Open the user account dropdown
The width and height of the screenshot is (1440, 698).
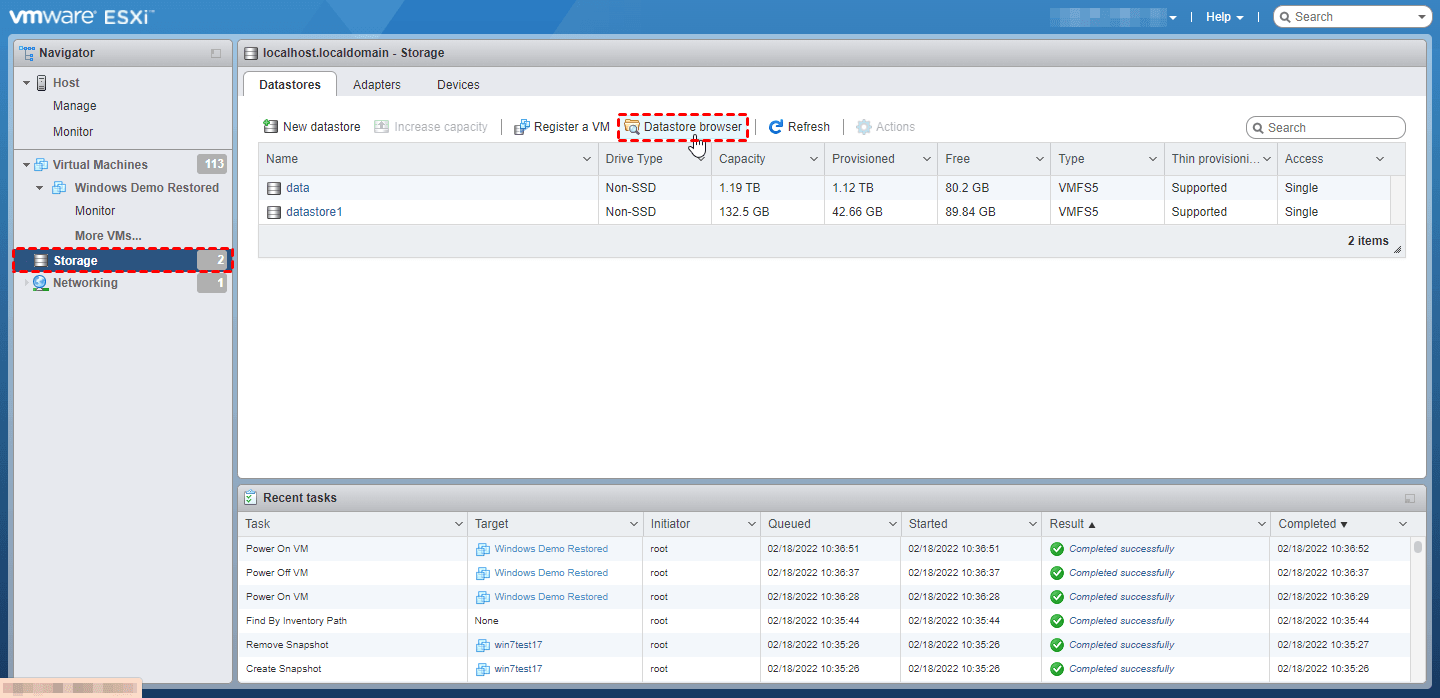1173,17
